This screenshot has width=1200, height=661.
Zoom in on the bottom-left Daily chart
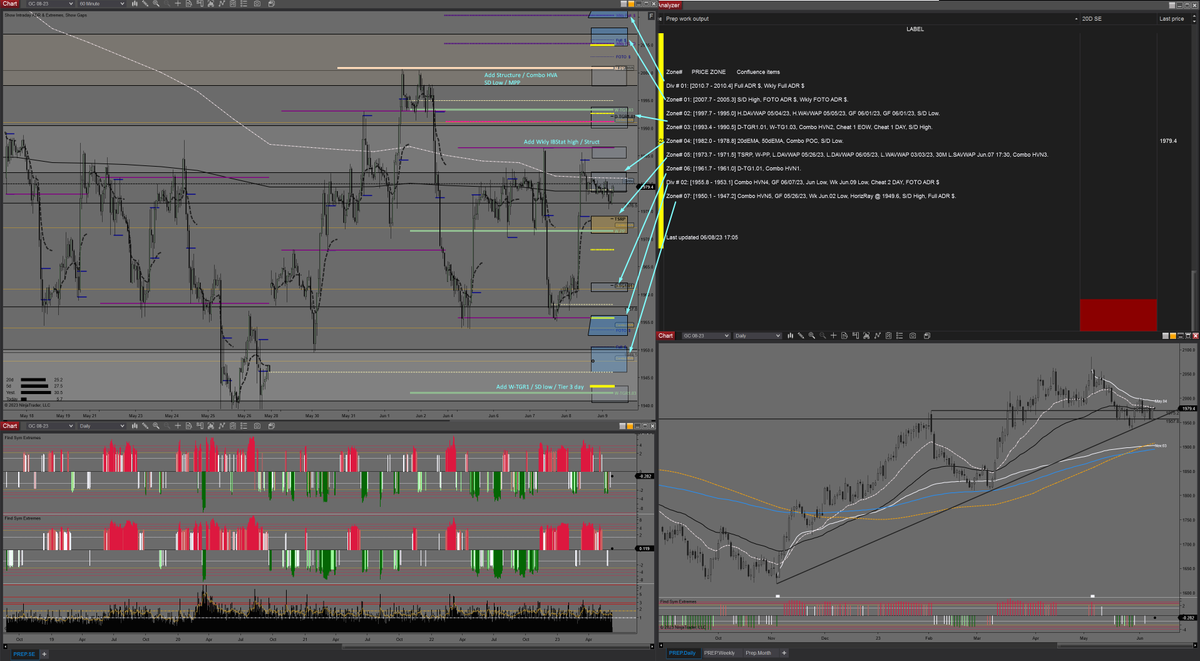point(156,425)
